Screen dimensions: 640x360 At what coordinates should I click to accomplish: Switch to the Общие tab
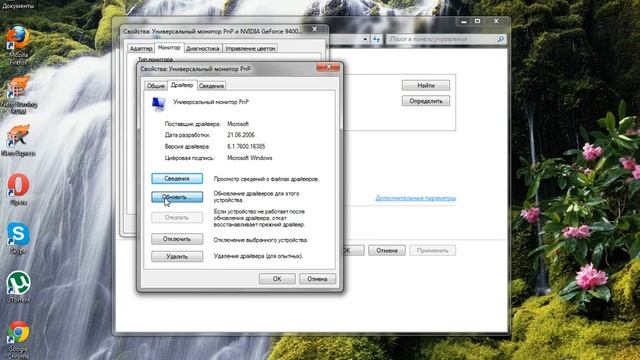coord(156,86)
